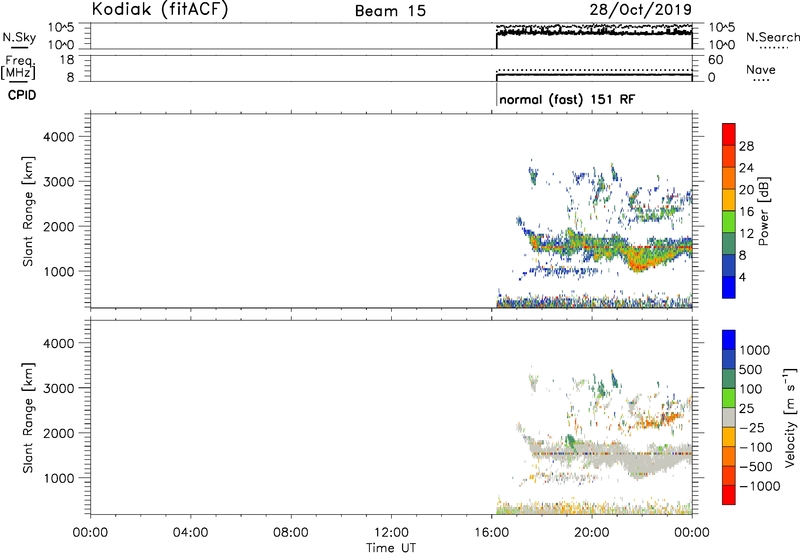Click the "Kodiak (fitACF)" title text

160,9
